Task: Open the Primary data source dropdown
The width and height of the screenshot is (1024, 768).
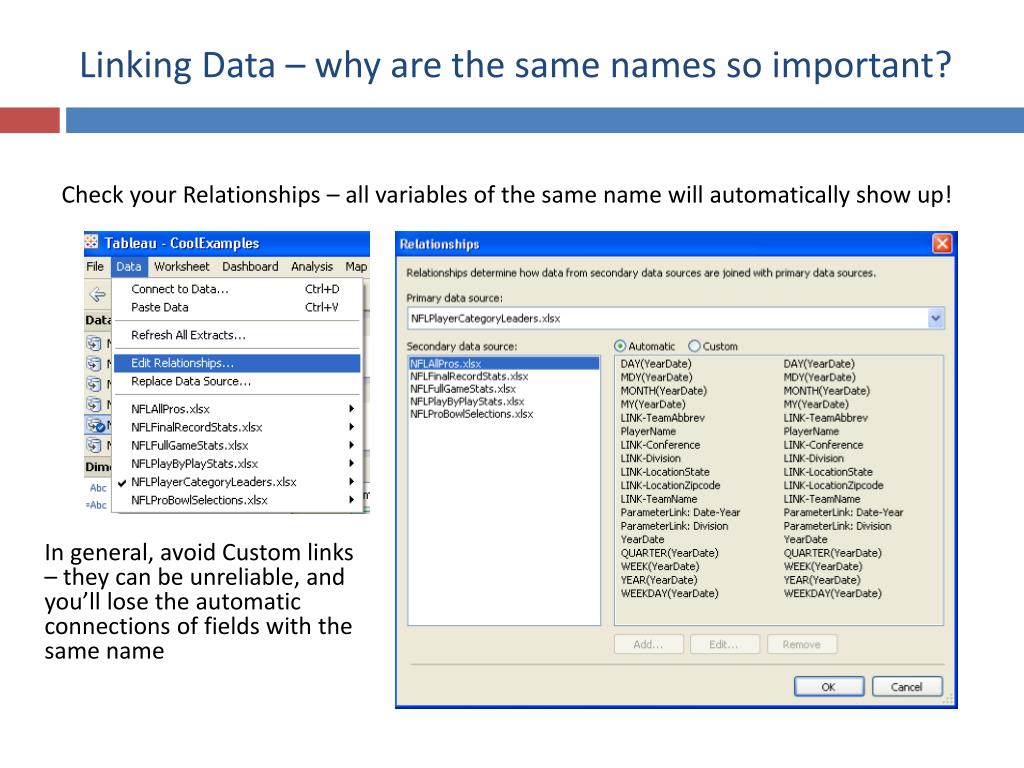Action: coord(936,319)
